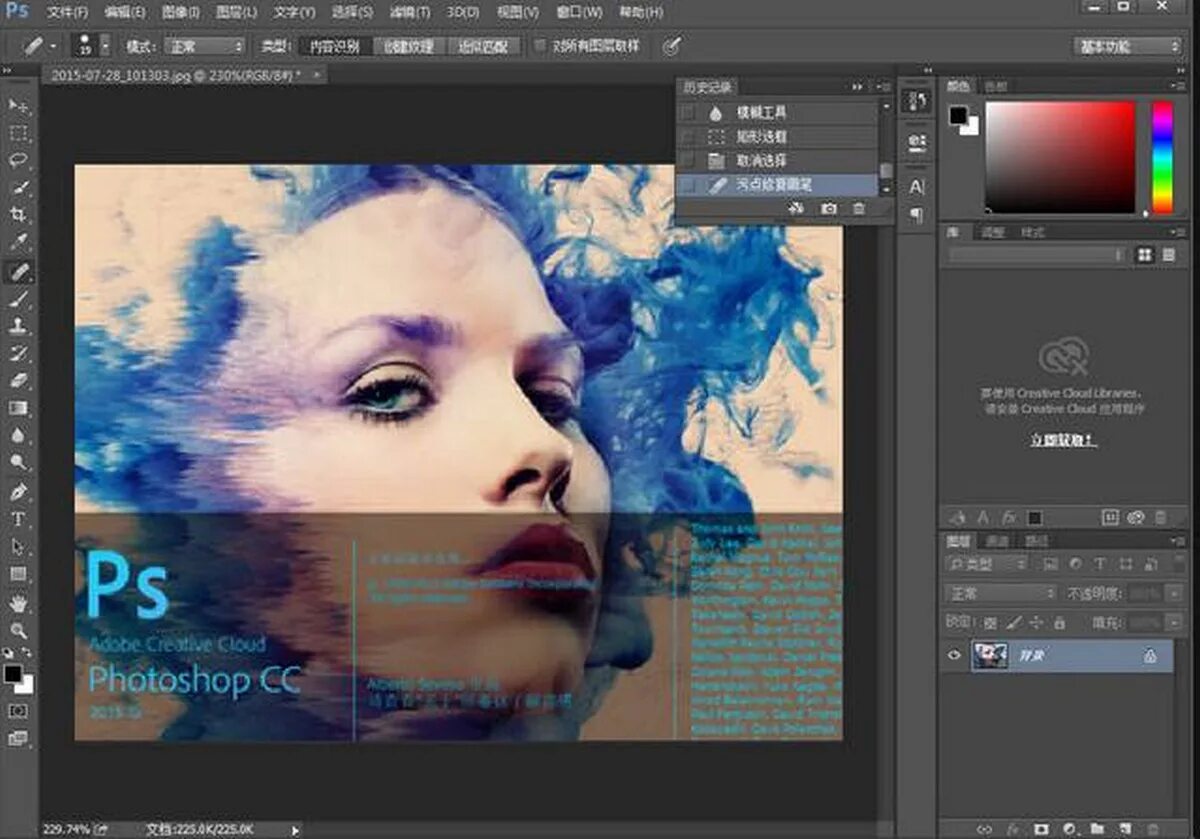Screen dimensions: 1200x839
Task: Select the Dodge tool
Action: coord(19,462)
